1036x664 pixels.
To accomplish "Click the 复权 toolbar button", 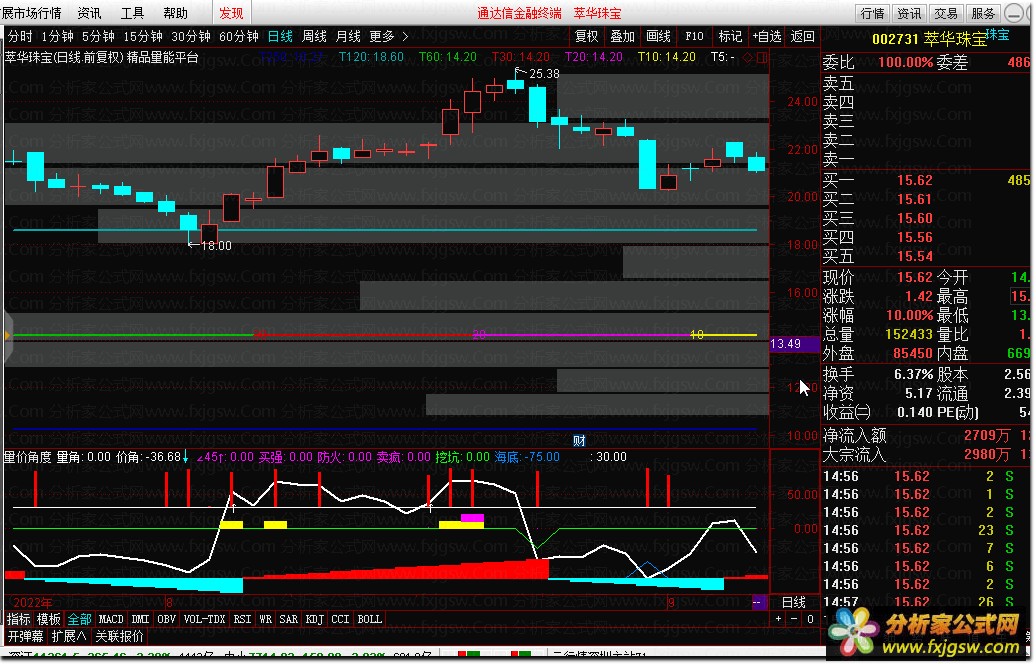I will 586,36.
